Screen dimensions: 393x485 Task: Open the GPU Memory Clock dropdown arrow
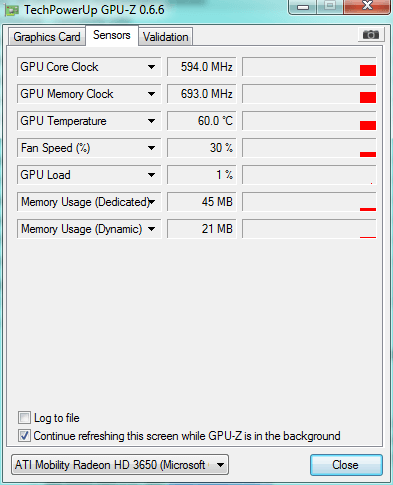tap(151, 94)
